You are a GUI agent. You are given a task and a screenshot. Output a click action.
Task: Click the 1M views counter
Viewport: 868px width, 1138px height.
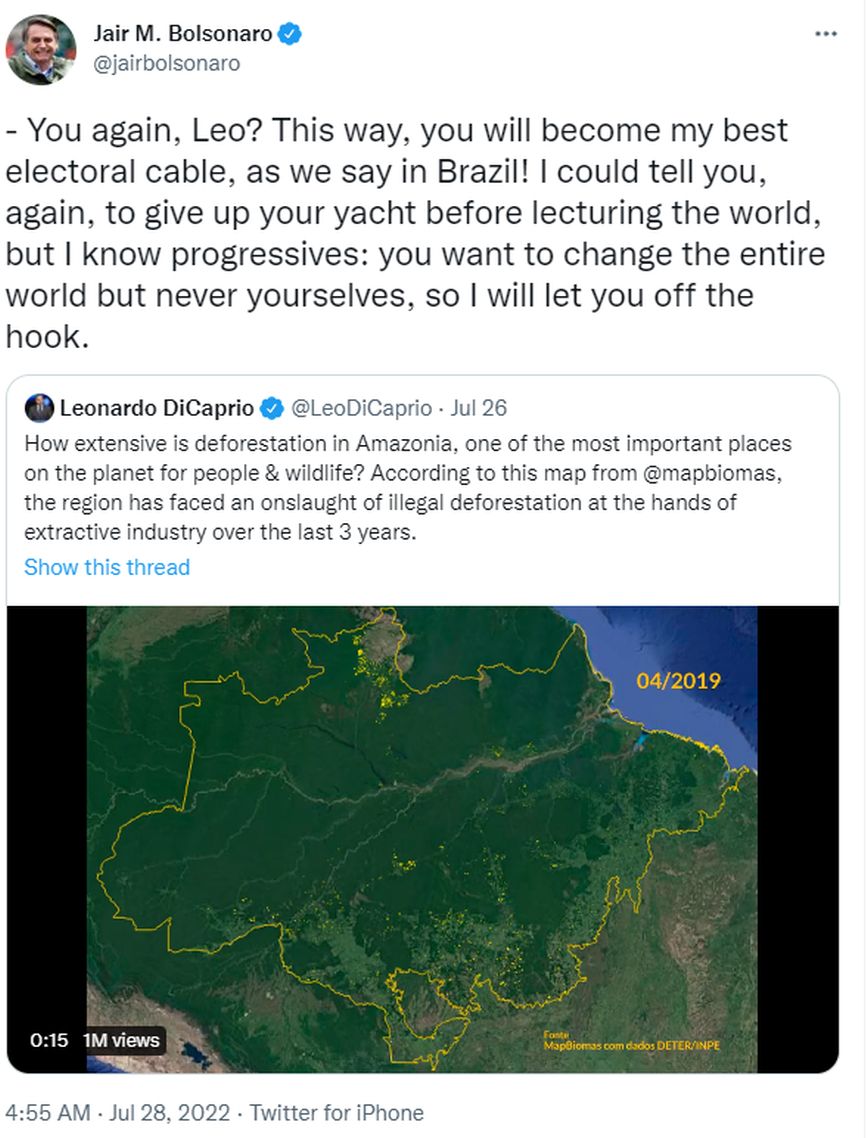[121, 1040]
